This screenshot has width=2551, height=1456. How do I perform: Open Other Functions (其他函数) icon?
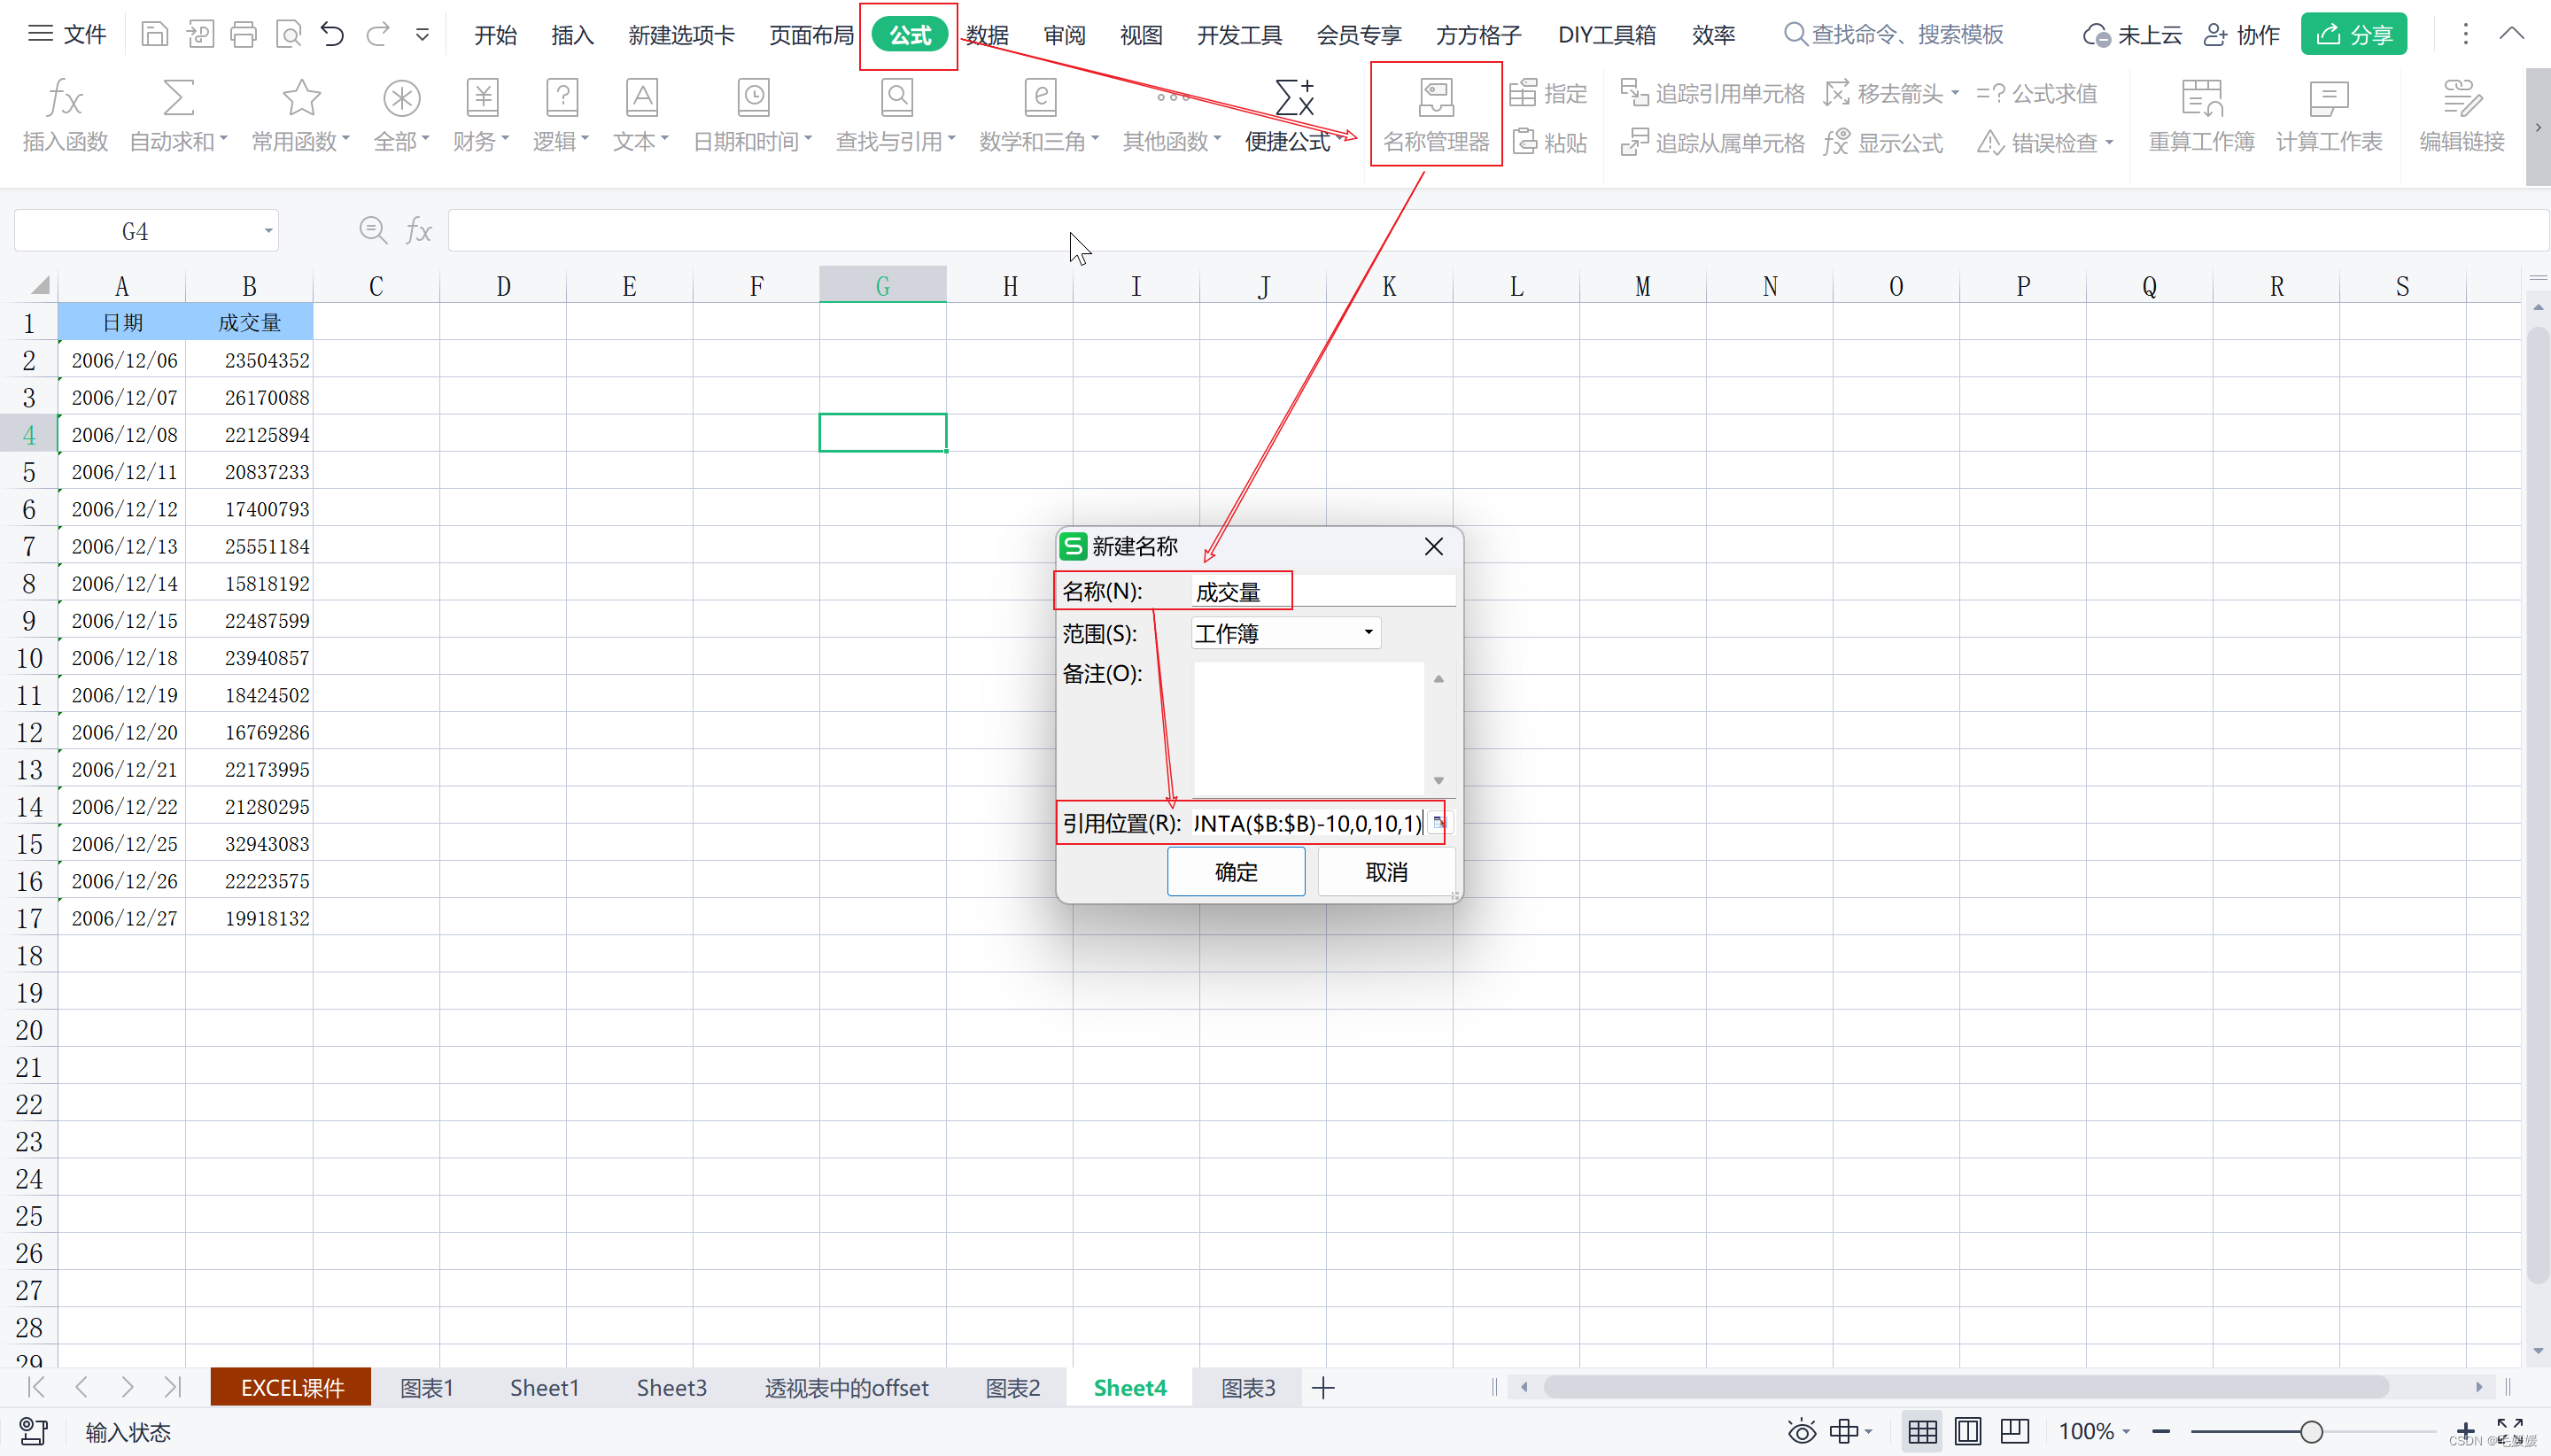[x=1172, y=116]
